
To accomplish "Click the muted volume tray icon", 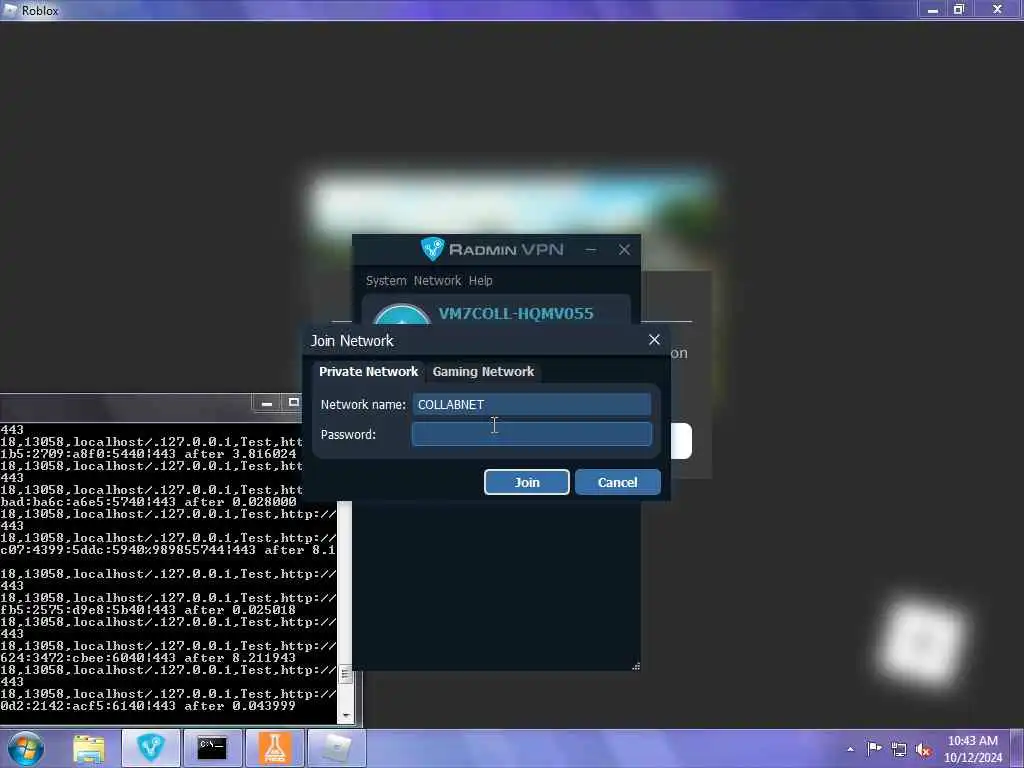I will (x=924, y=749).
